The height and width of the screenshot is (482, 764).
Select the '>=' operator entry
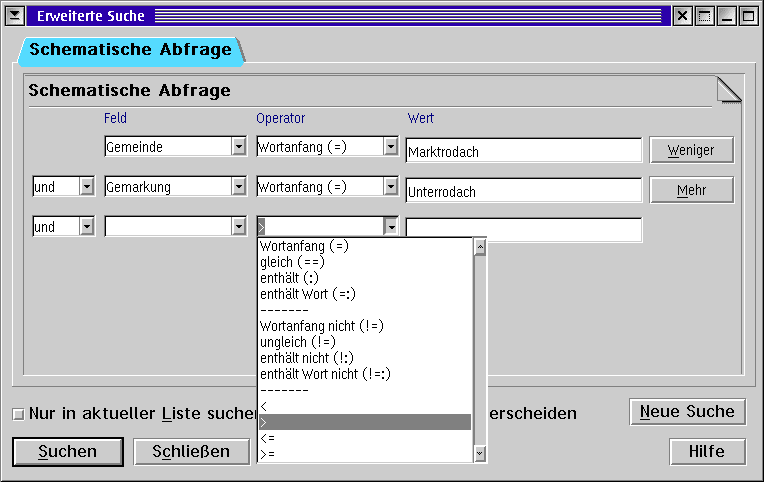pos(267,454)
